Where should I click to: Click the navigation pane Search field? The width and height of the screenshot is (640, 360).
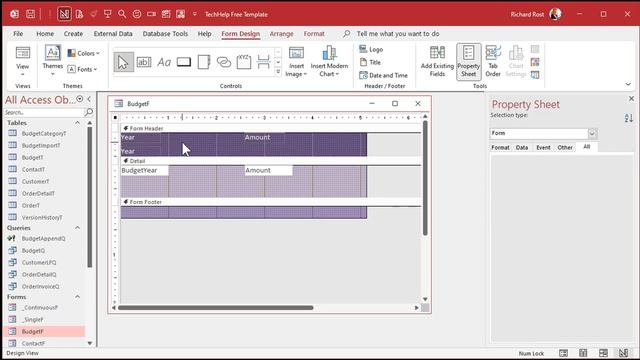(43, 112)
